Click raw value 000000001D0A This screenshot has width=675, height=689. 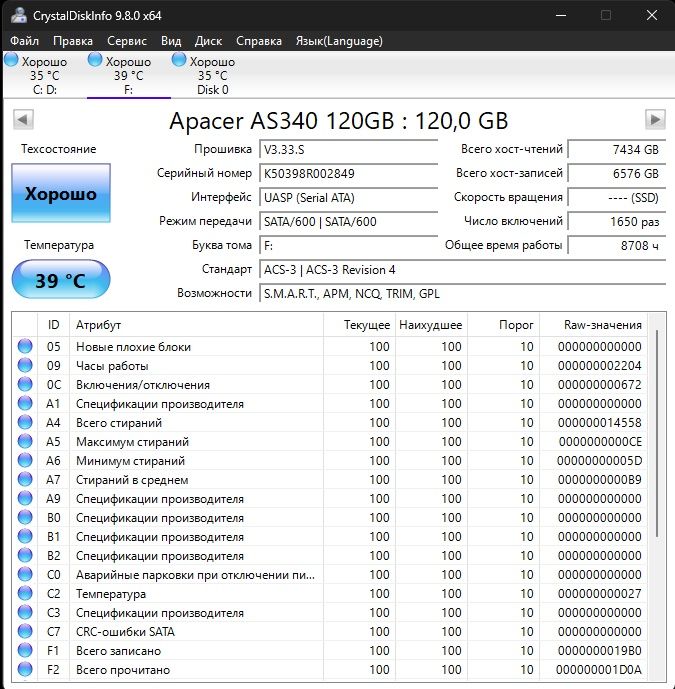coord(599,670)
